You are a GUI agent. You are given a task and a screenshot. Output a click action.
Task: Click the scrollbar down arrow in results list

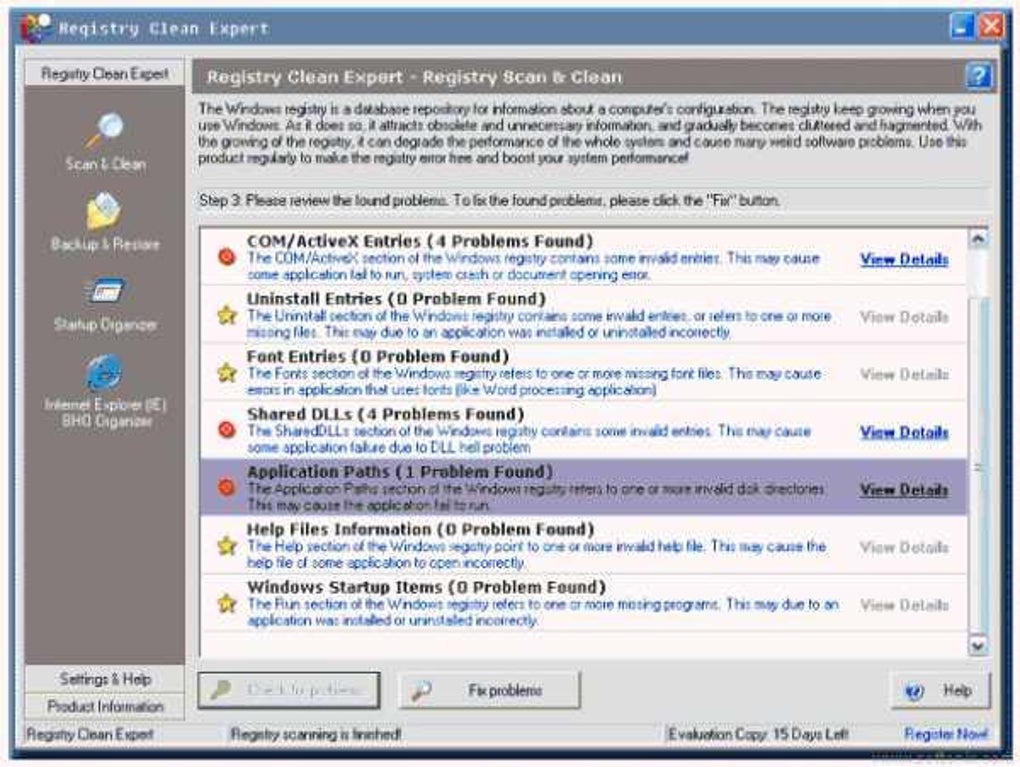click(x=977, y=646)
